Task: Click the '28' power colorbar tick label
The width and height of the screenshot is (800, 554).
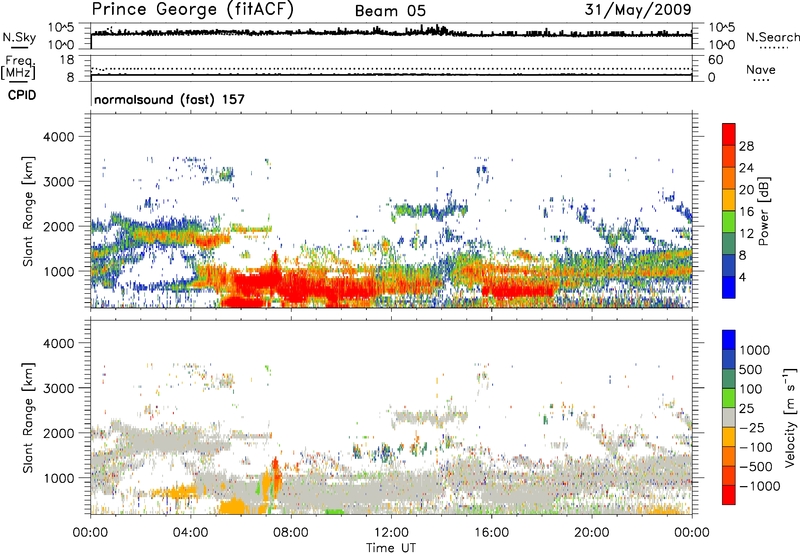Action: [x=746, y=146]
